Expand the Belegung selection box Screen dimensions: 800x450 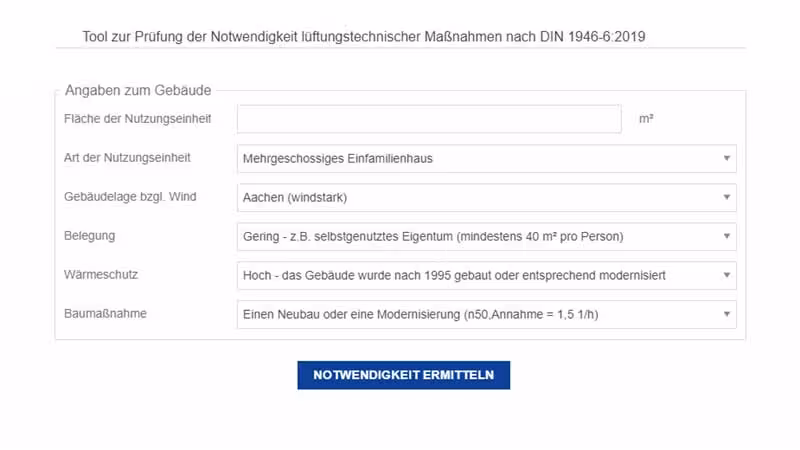coord(486,237)
